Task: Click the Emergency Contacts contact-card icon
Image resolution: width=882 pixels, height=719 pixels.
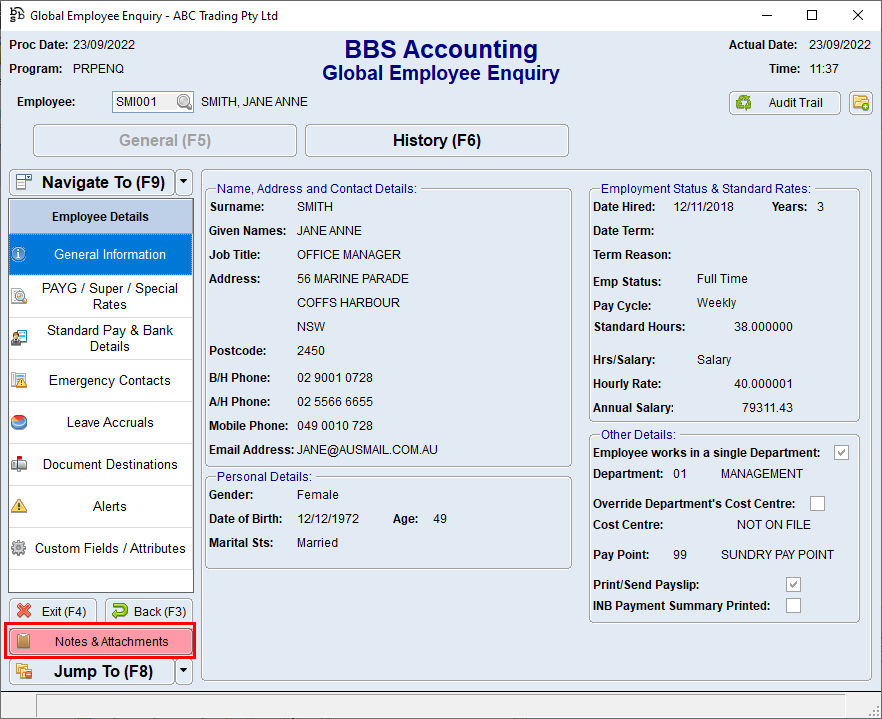Action: (20, 380)
